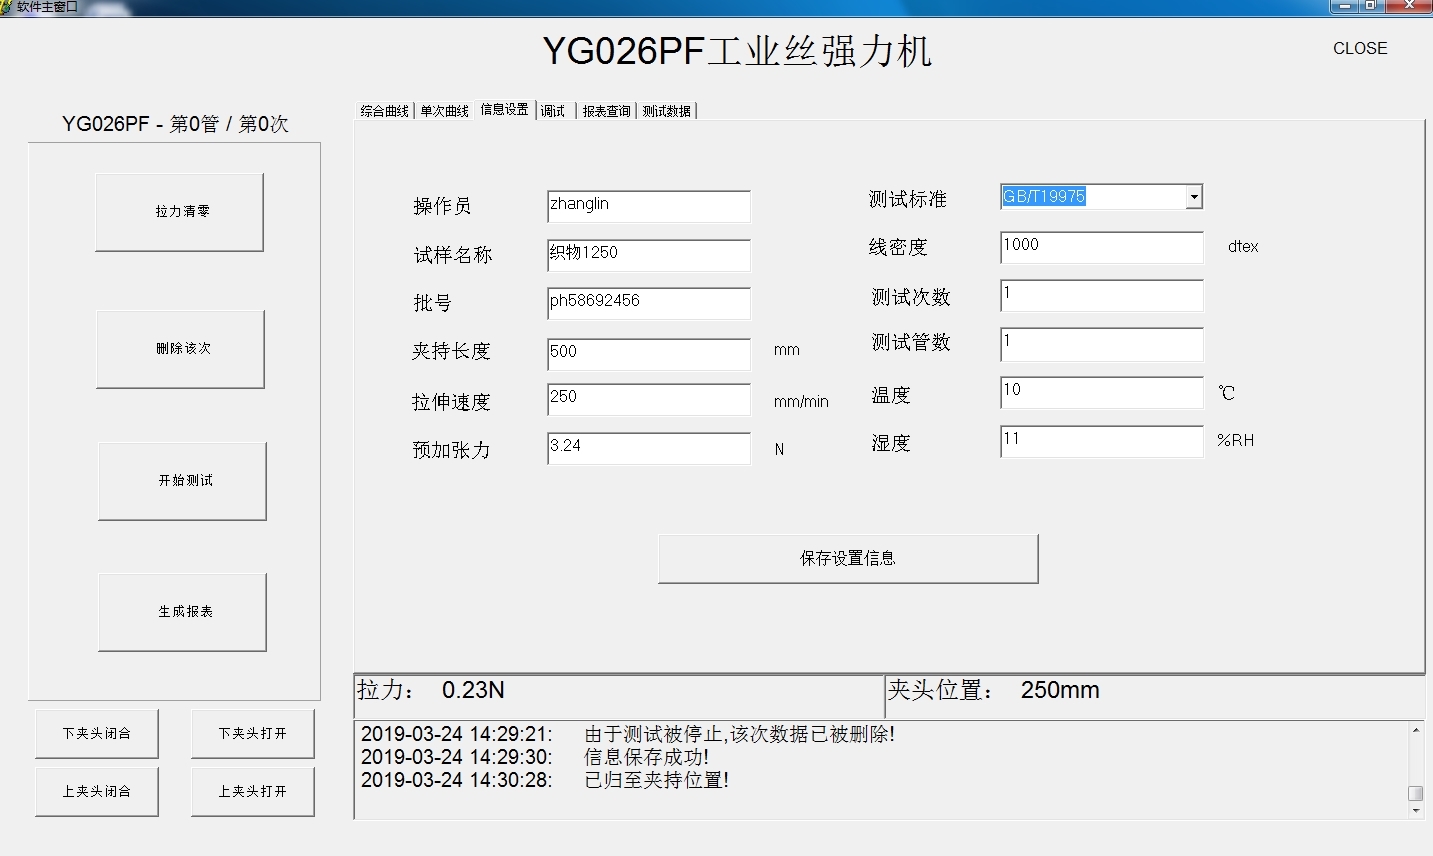The width and height of the screenshot is (1433, 856).
Task: Open the 报表查询 tab
Action: (606, 111)
